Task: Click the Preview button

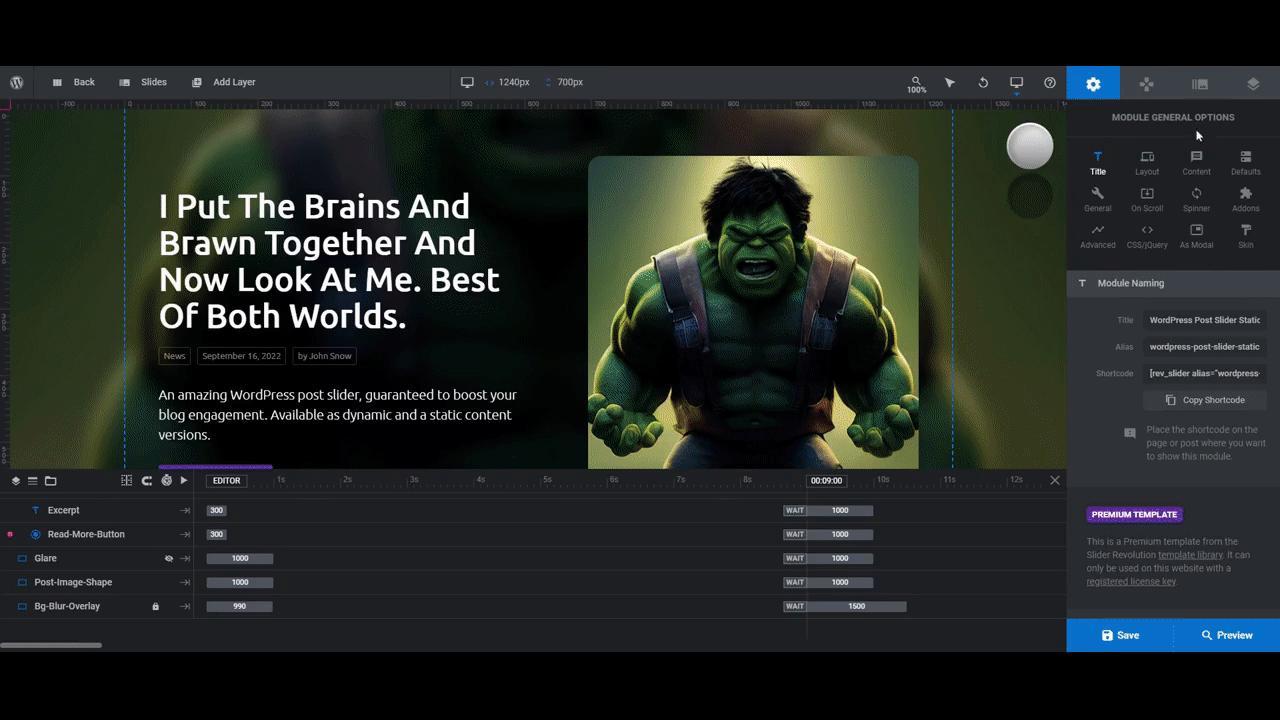Action: [1226, 635]
